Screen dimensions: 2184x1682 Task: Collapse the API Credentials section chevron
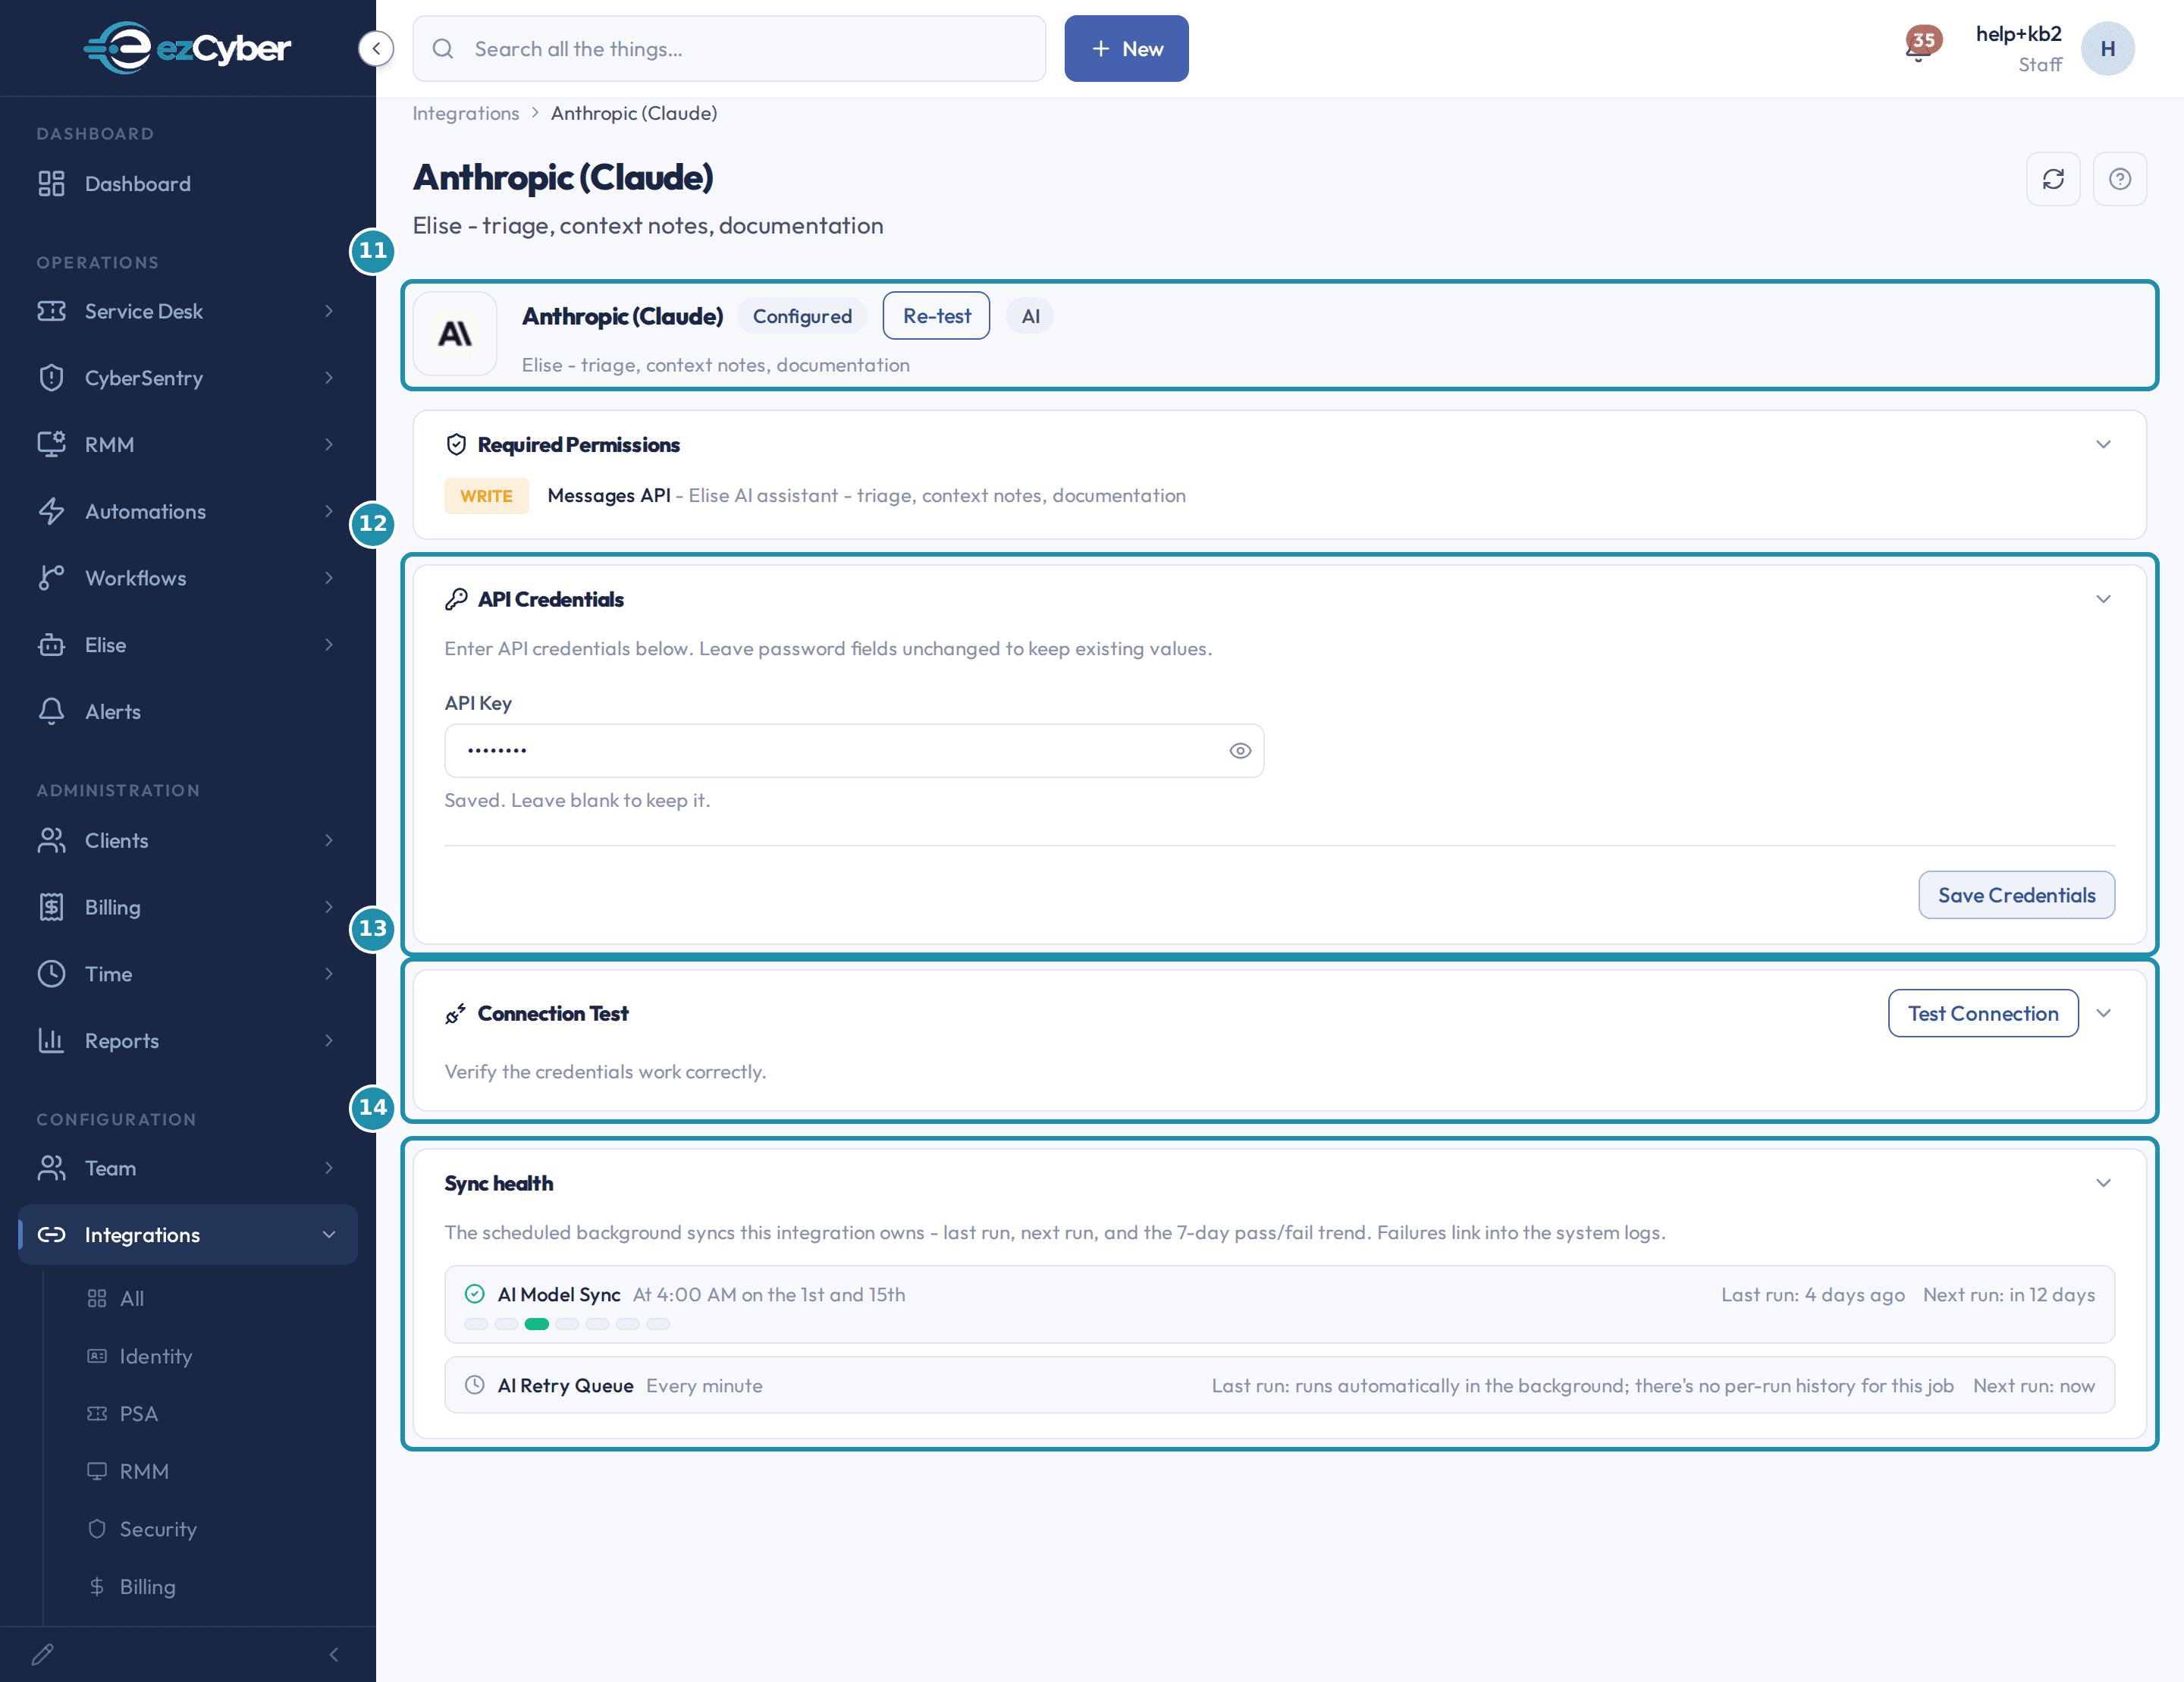point(2103,599)
